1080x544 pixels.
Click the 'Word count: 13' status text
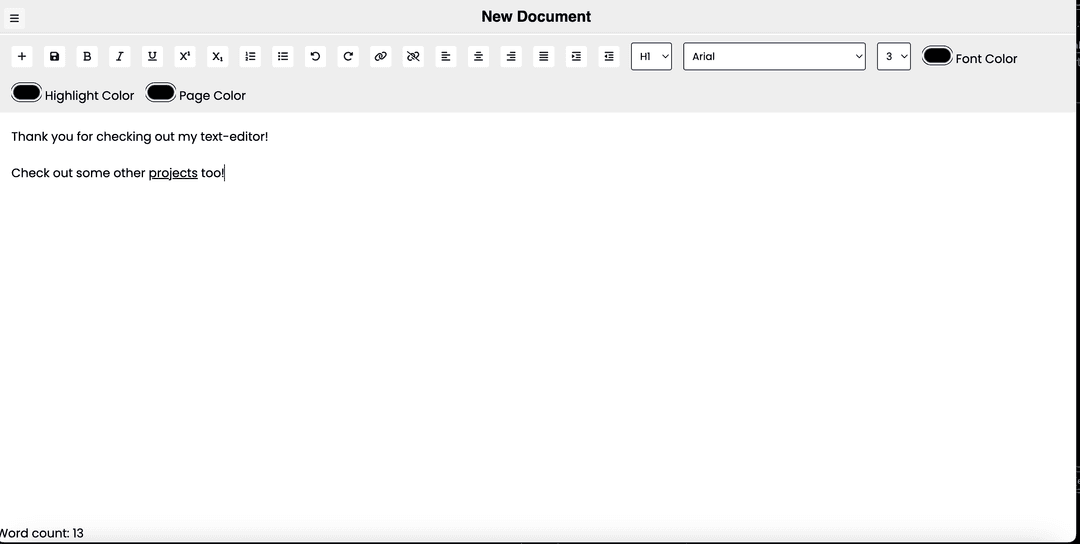point(41,533)
